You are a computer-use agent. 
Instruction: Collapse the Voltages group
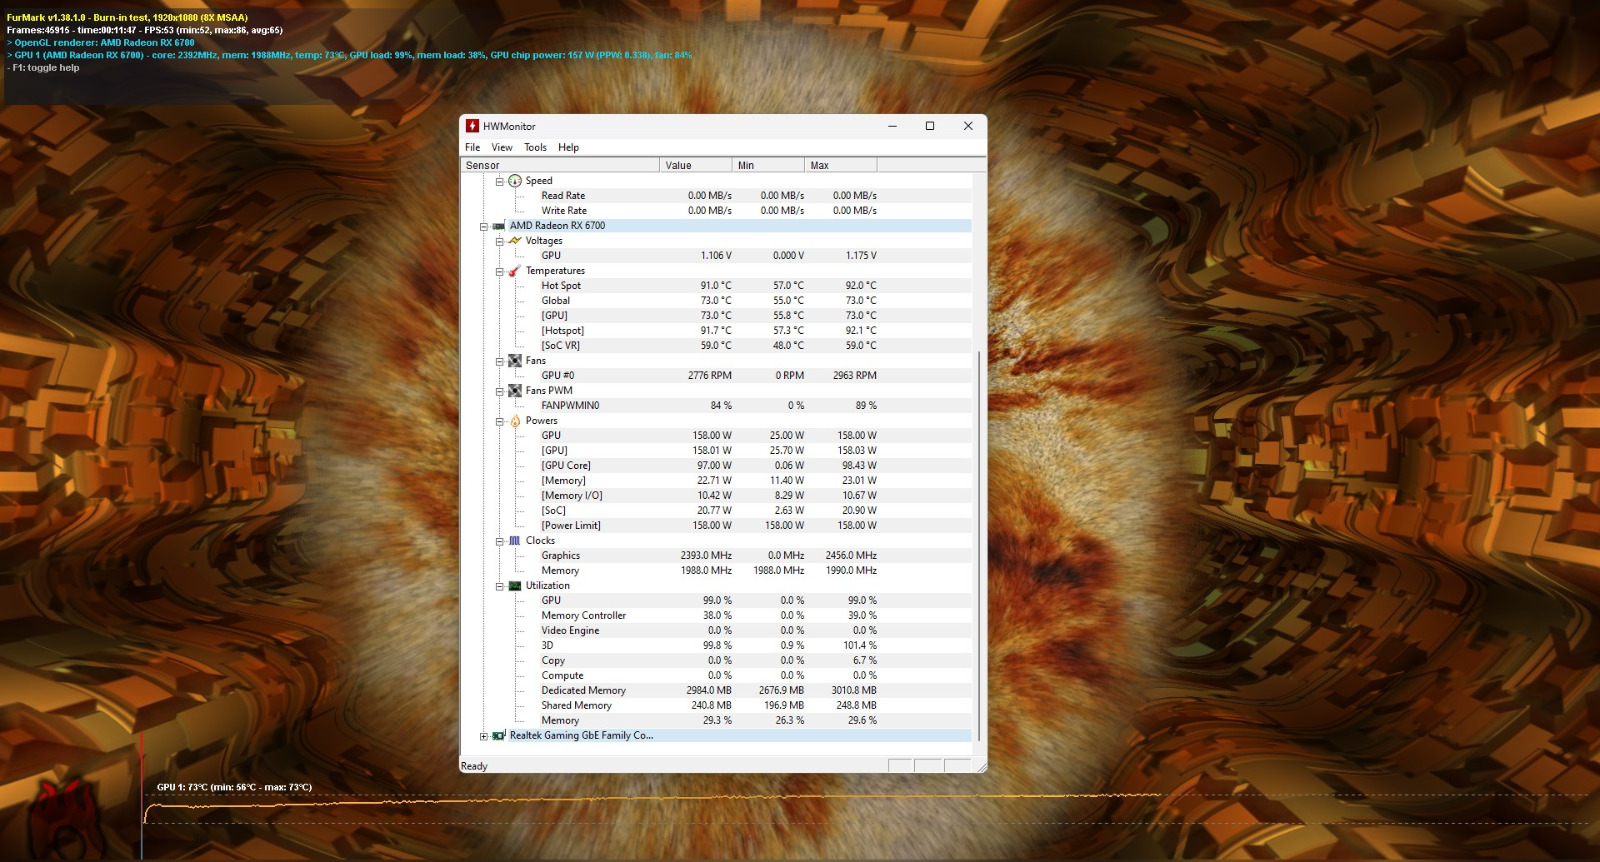(x=499, y=241)
